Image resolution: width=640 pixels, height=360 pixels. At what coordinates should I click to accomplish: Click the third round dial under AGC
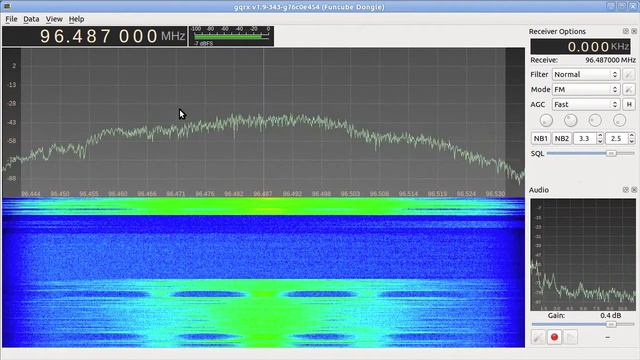tap(595, 120)
